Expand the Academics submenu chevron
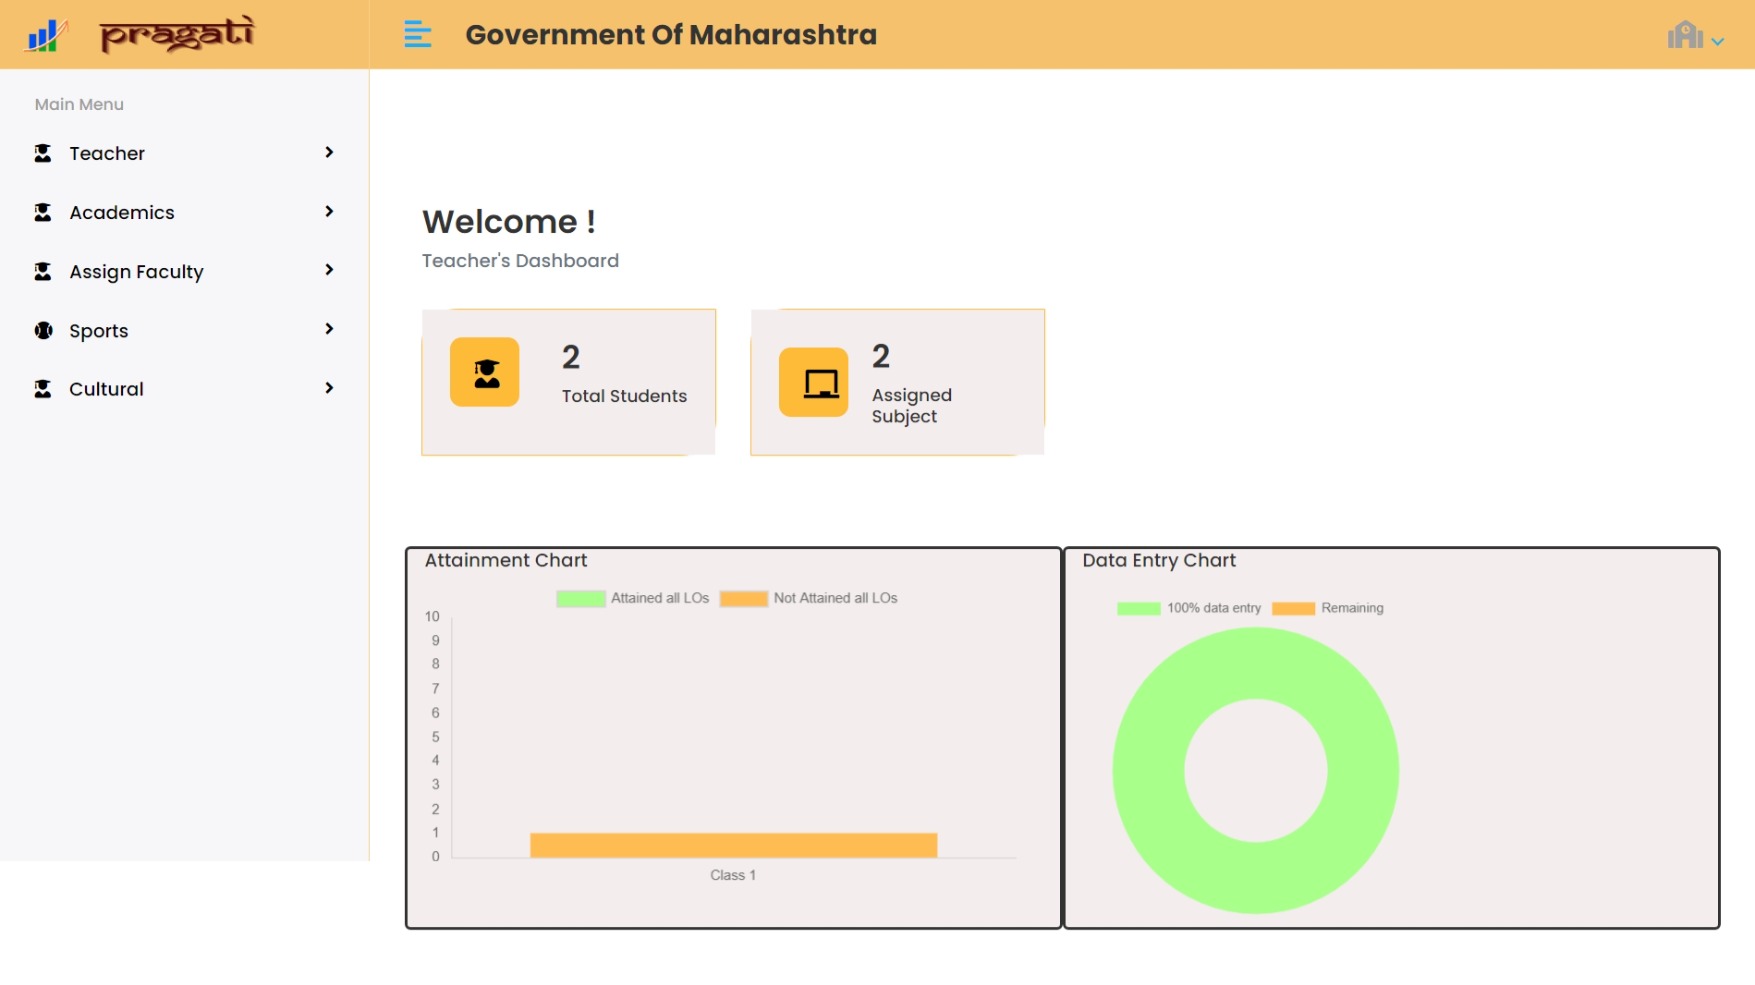 [329, 211]
